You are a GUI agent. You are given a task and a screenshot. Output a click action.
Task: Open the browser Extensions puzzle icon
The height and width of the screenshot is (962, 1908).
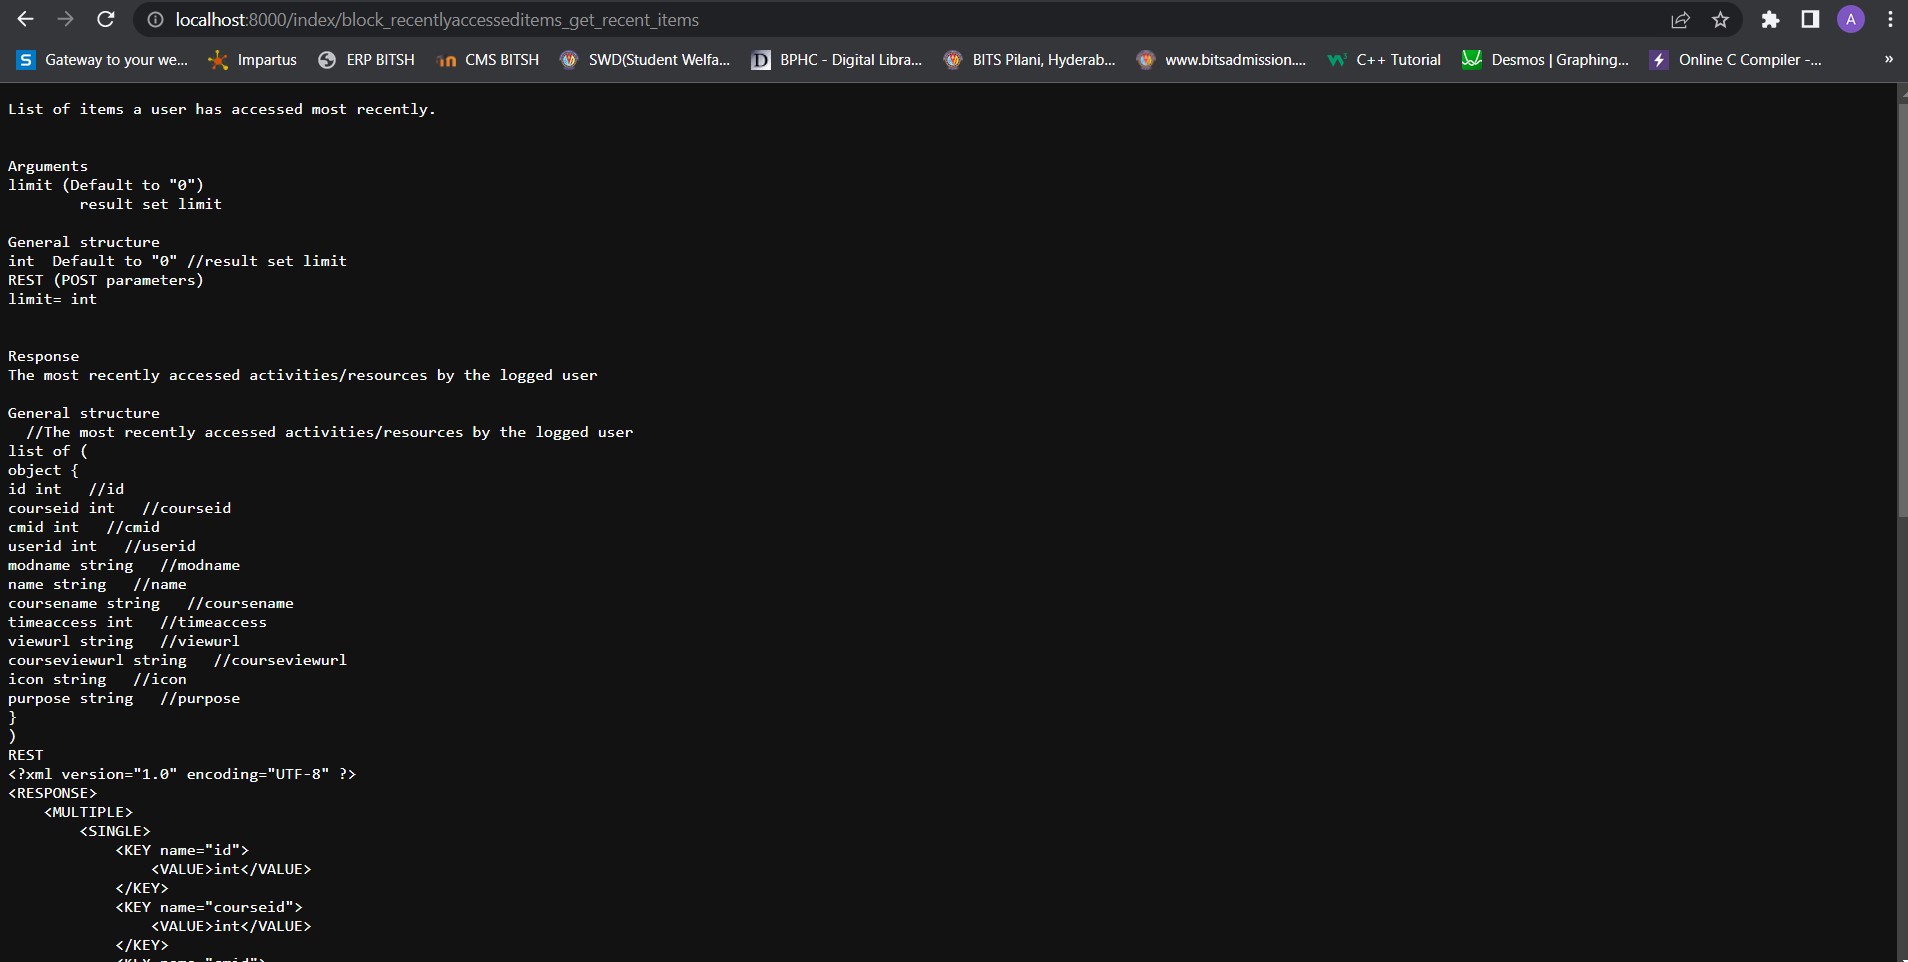point(1770,19)
